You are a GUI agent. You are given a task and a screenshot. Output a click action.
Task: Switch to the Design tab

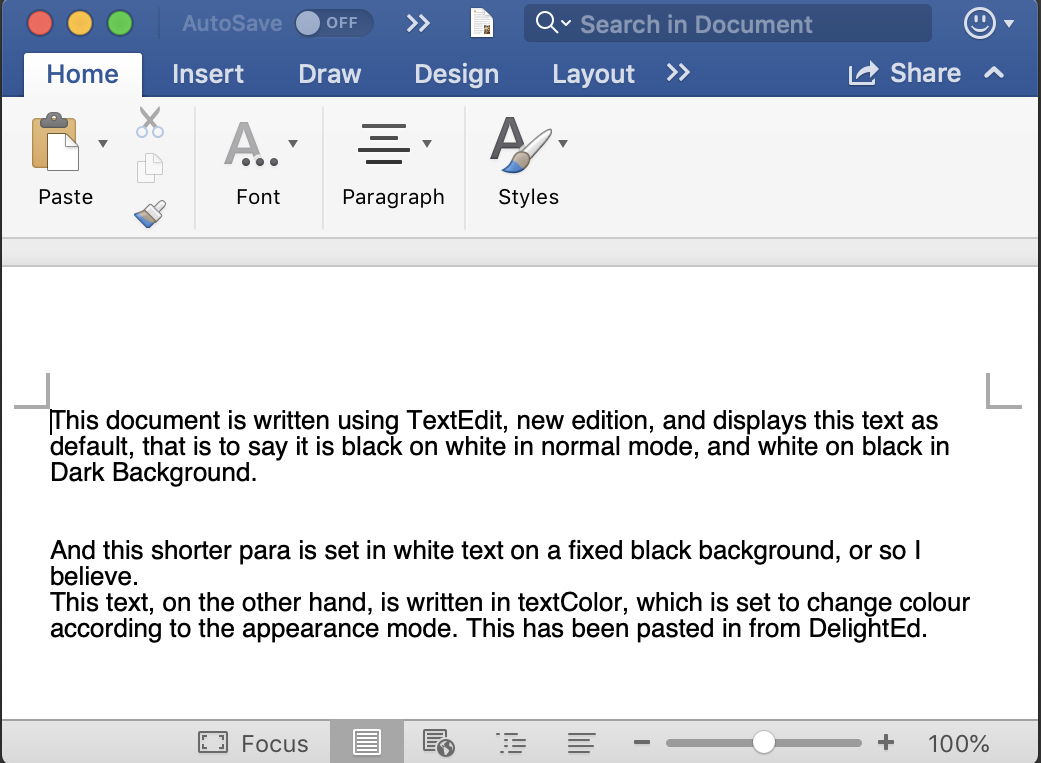(x=456, y=74)
